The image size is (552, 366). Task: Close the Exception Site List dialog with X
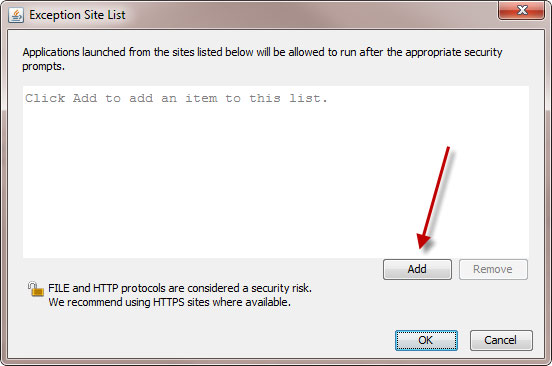522,10
